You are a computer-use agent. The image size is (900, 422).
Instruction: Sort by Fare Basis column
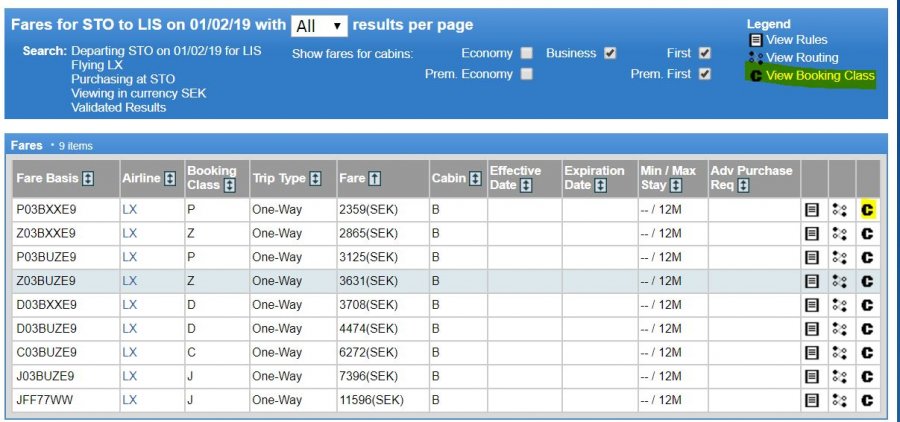88,179
